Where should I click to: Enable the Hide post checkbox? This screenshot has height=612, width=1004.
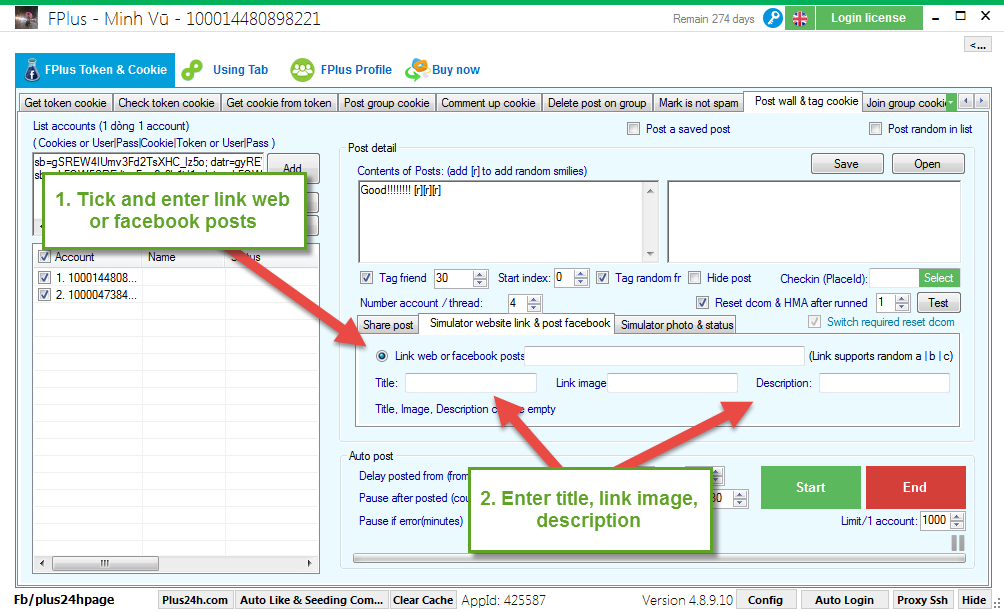click(694, 278)
